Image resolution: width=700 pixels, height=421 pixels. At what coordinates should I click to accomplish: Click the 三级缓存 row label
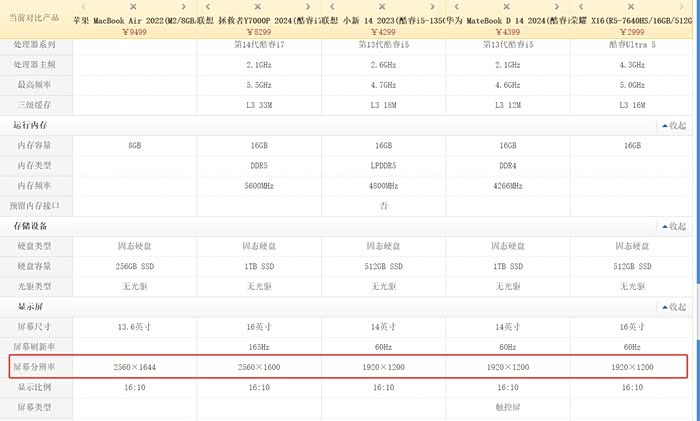34,105
